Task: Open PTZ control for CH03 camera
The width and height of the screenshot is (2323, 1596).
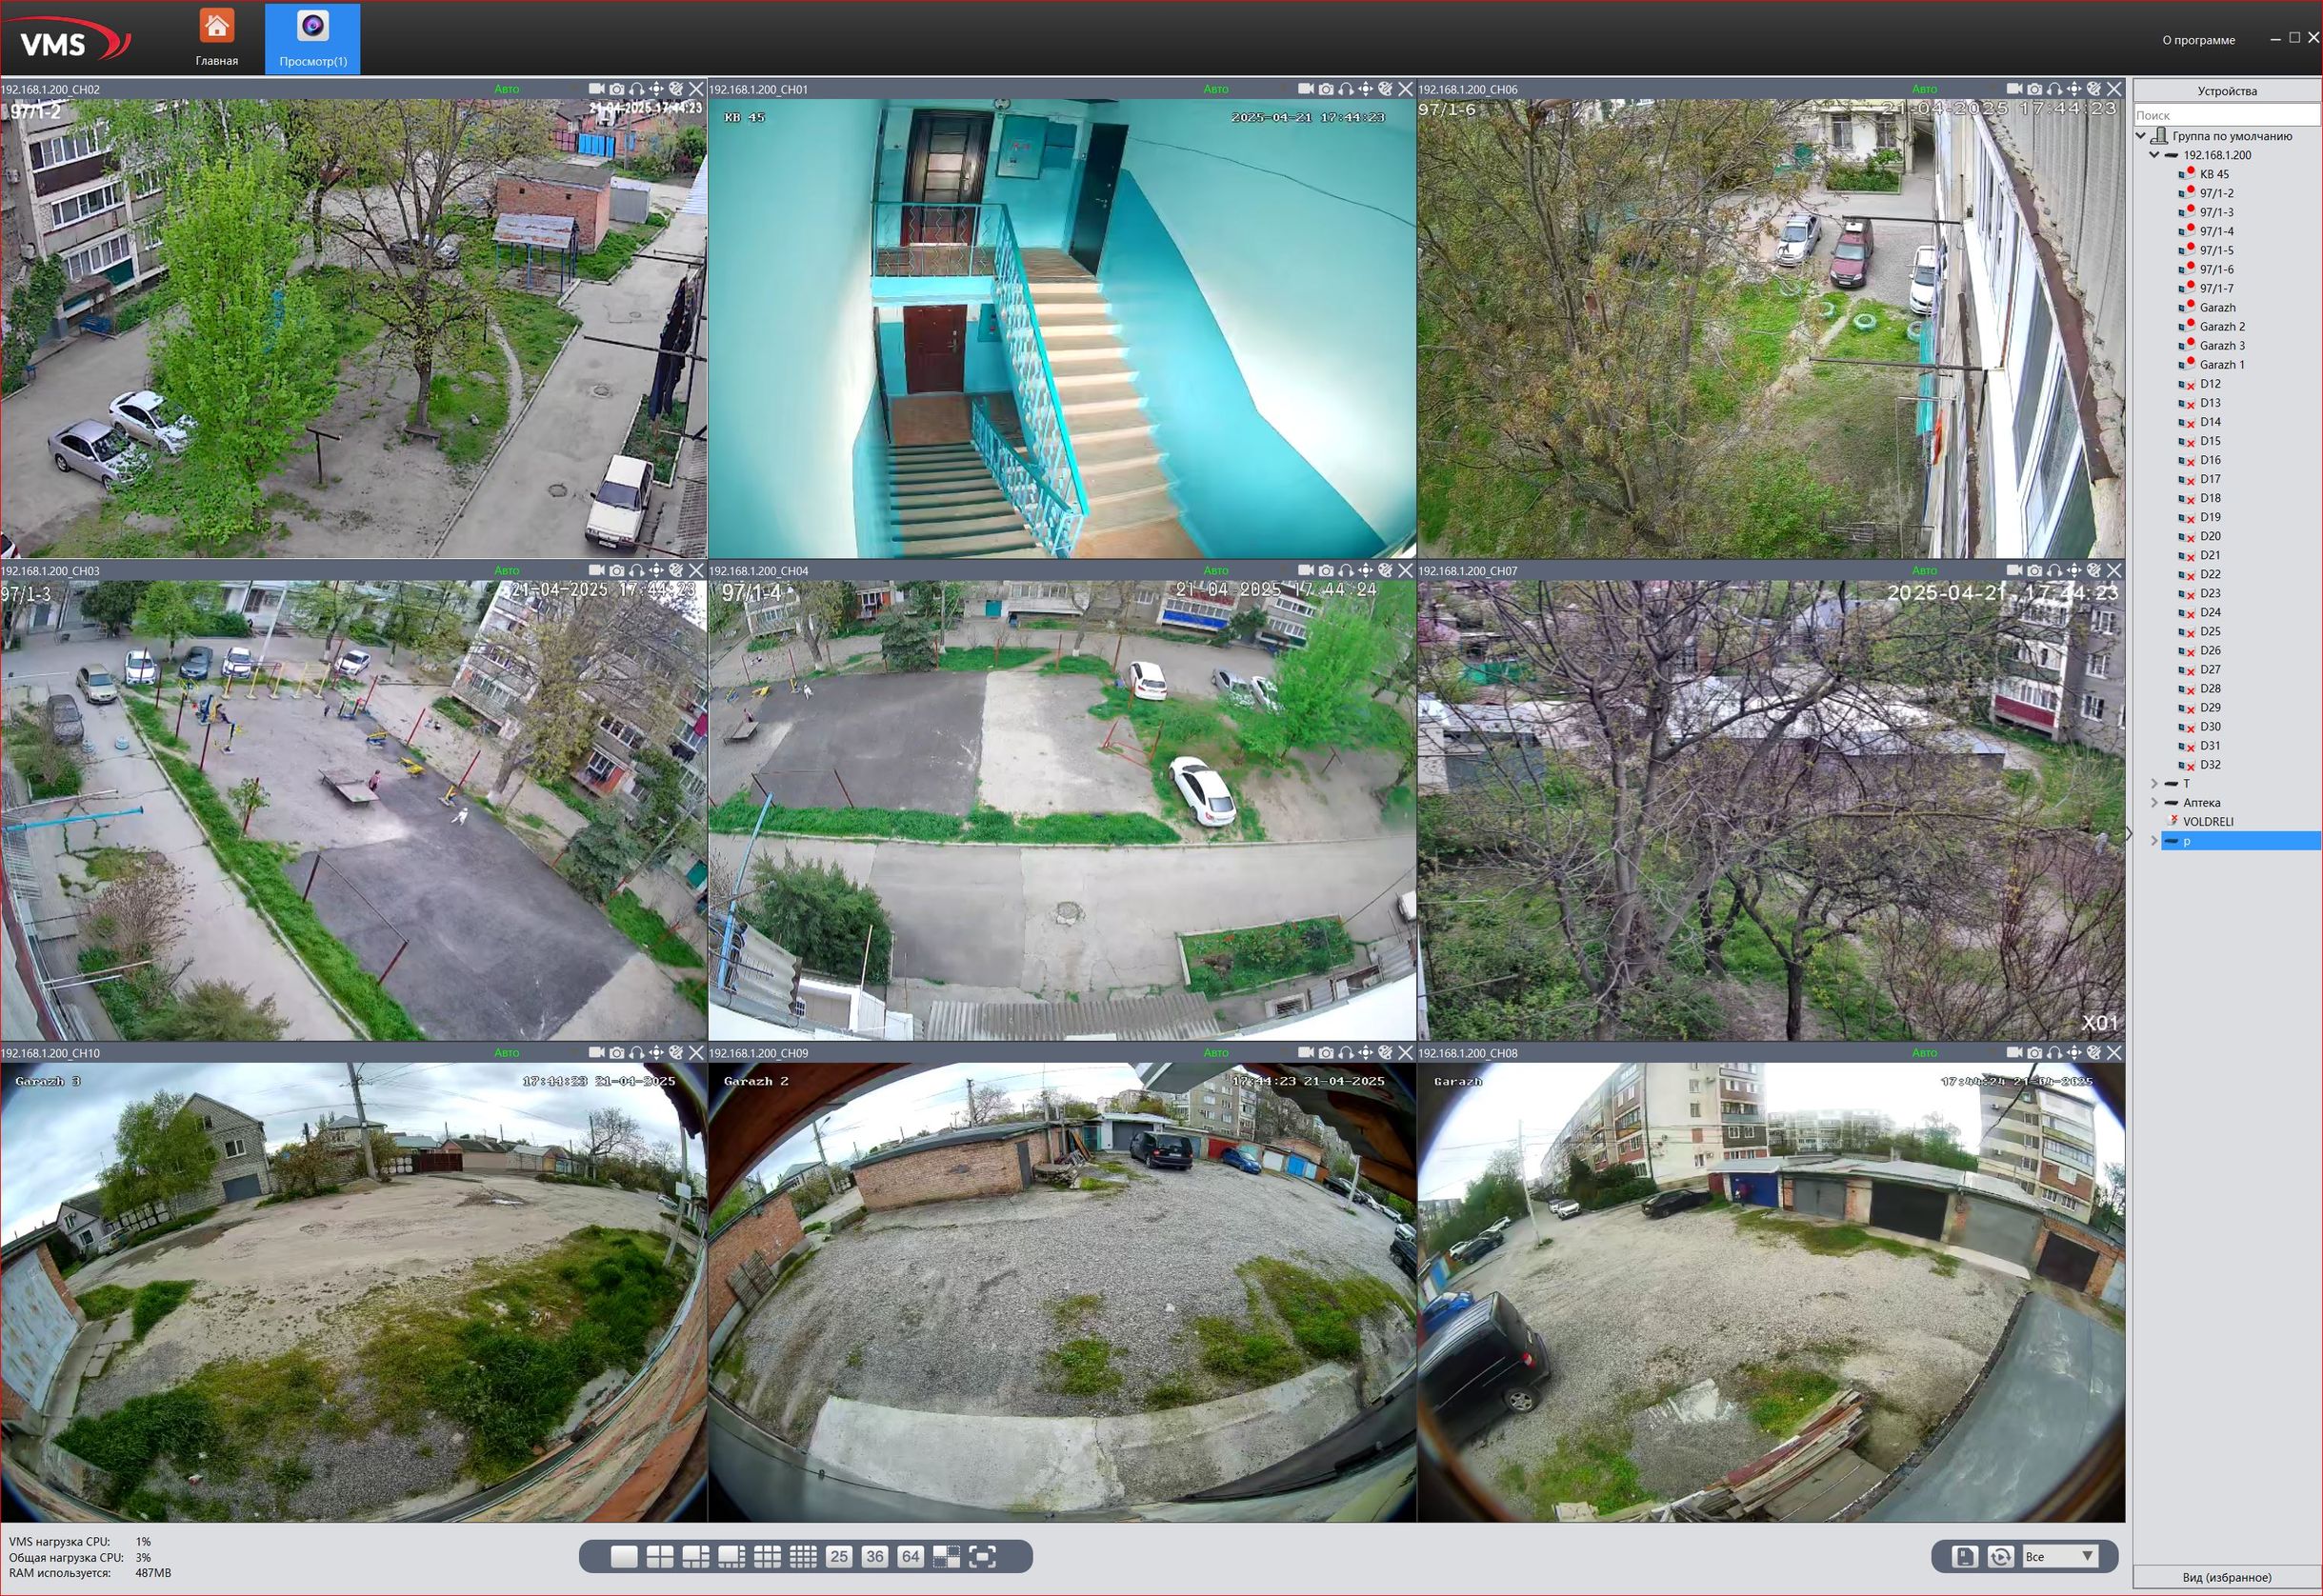Action: point(656,571)
